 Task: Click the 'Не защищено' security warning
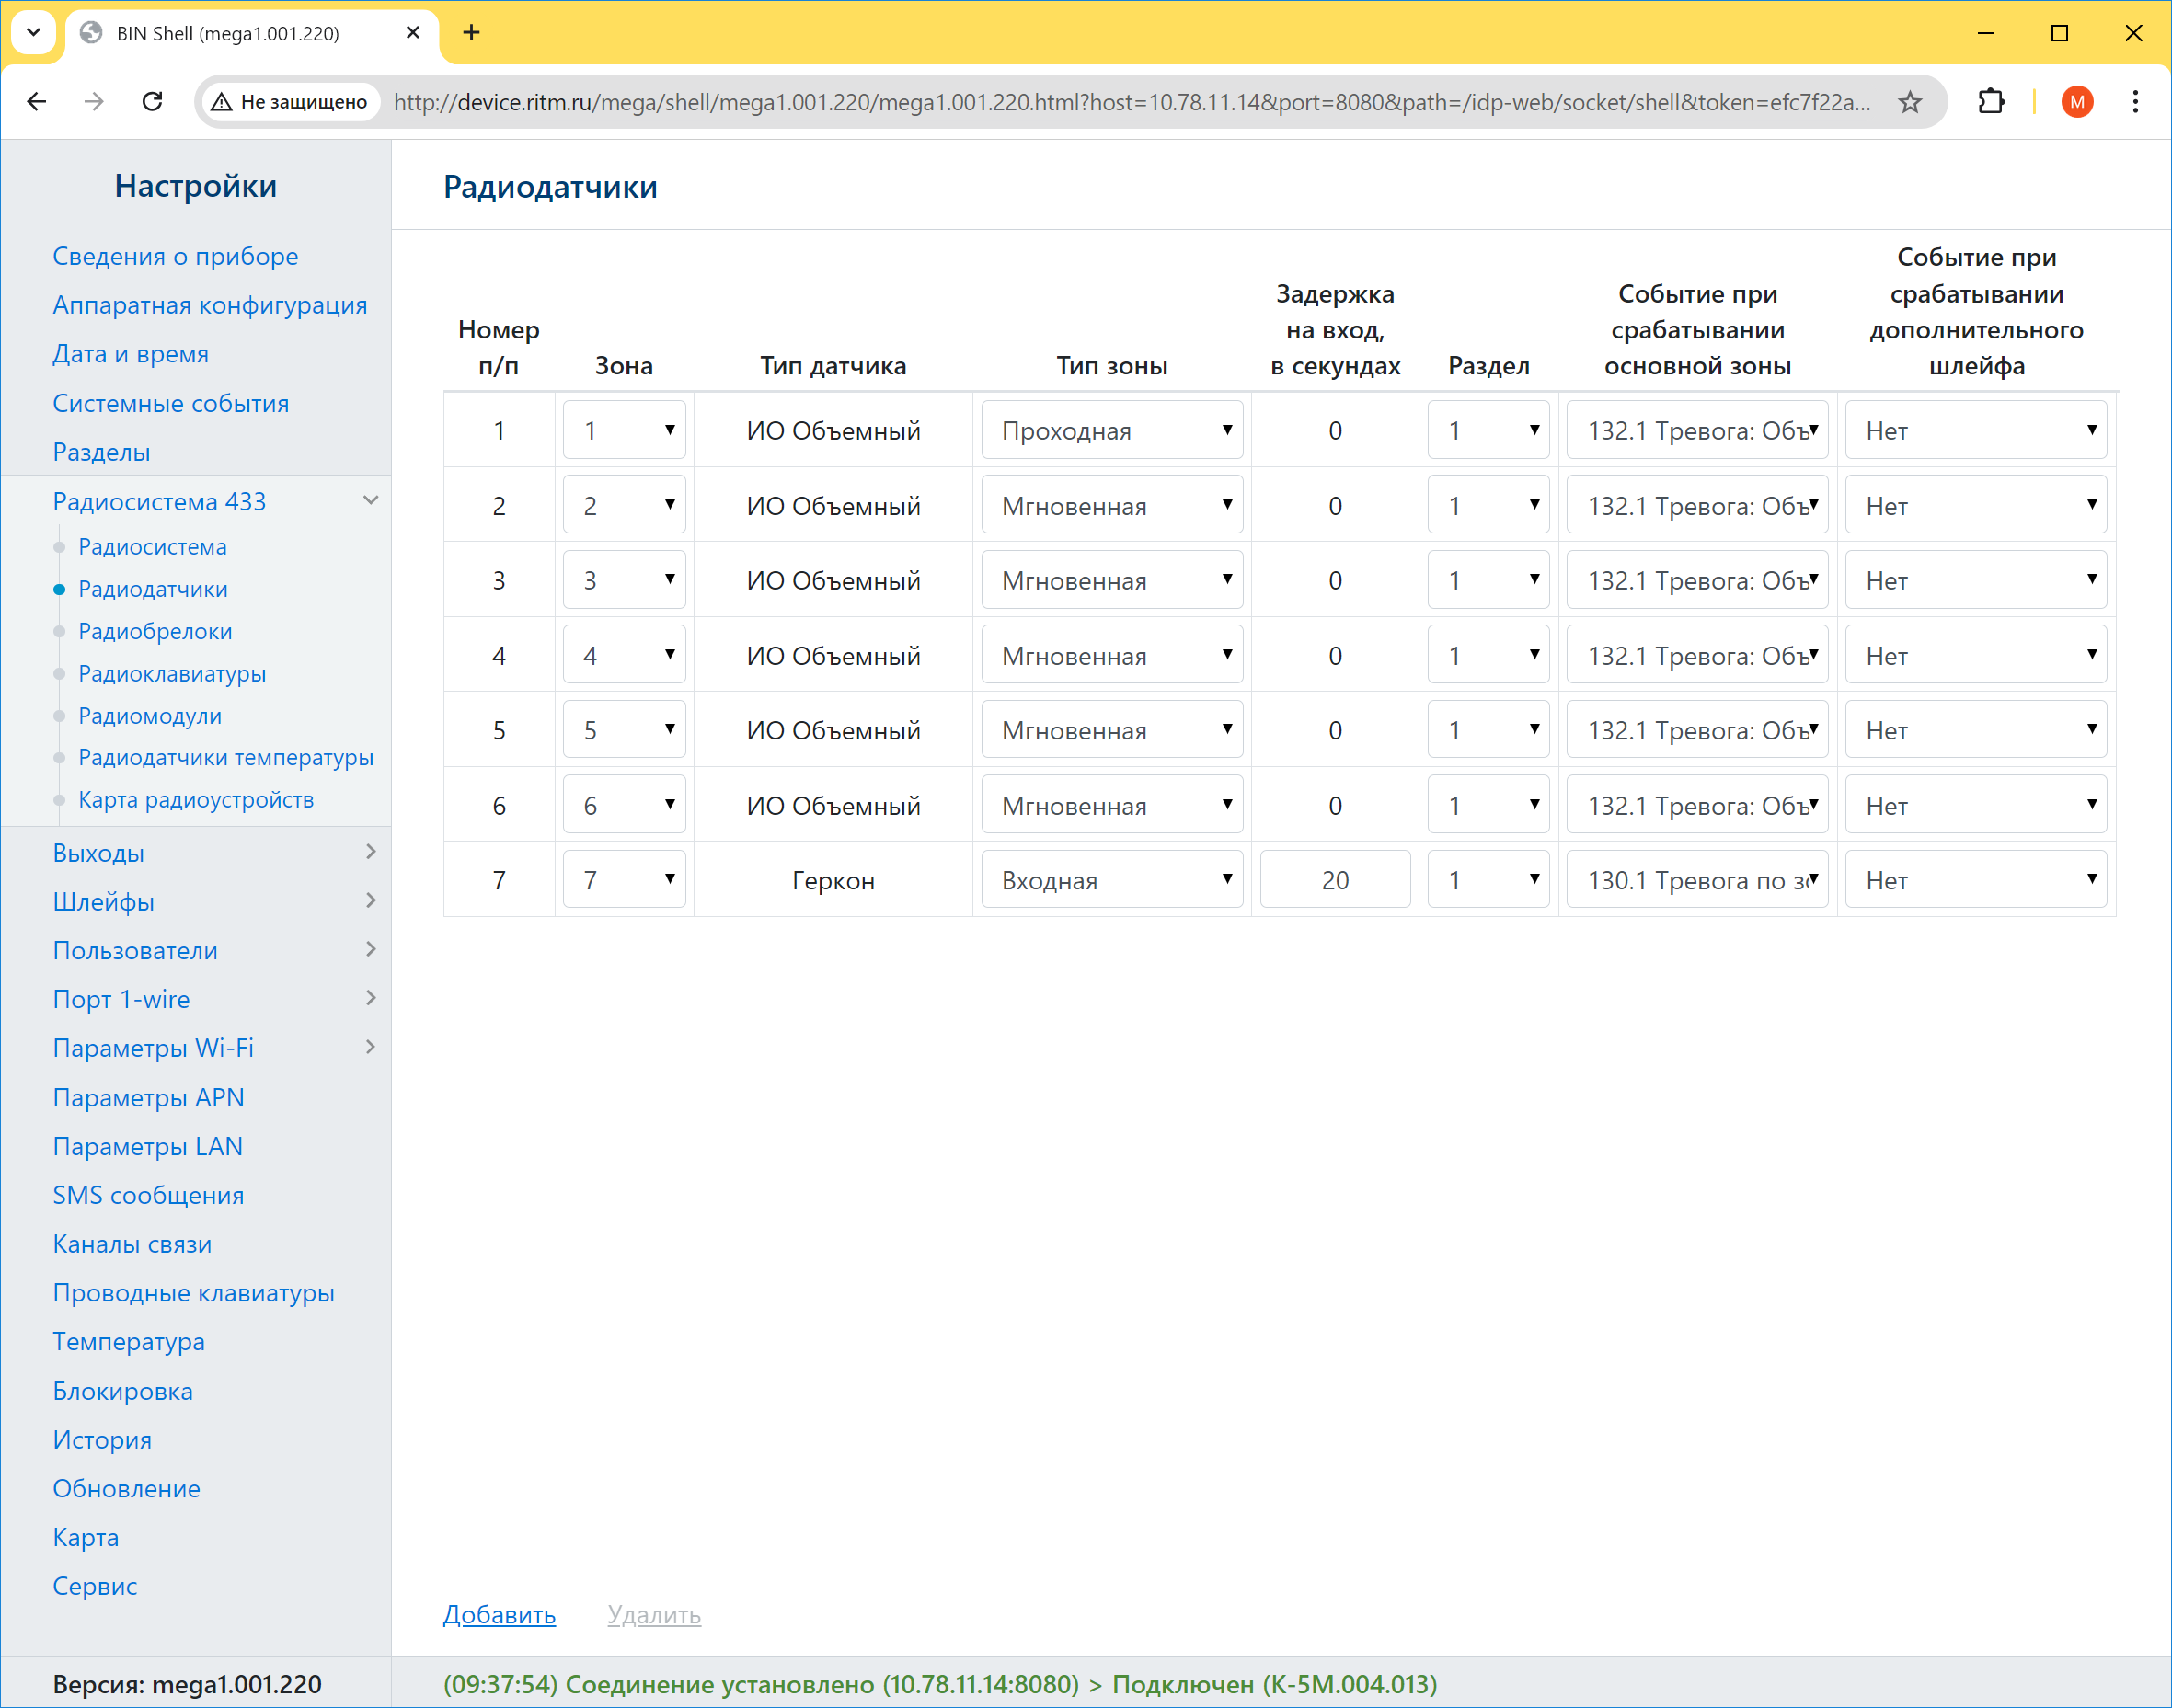click(x=290, y=101)
